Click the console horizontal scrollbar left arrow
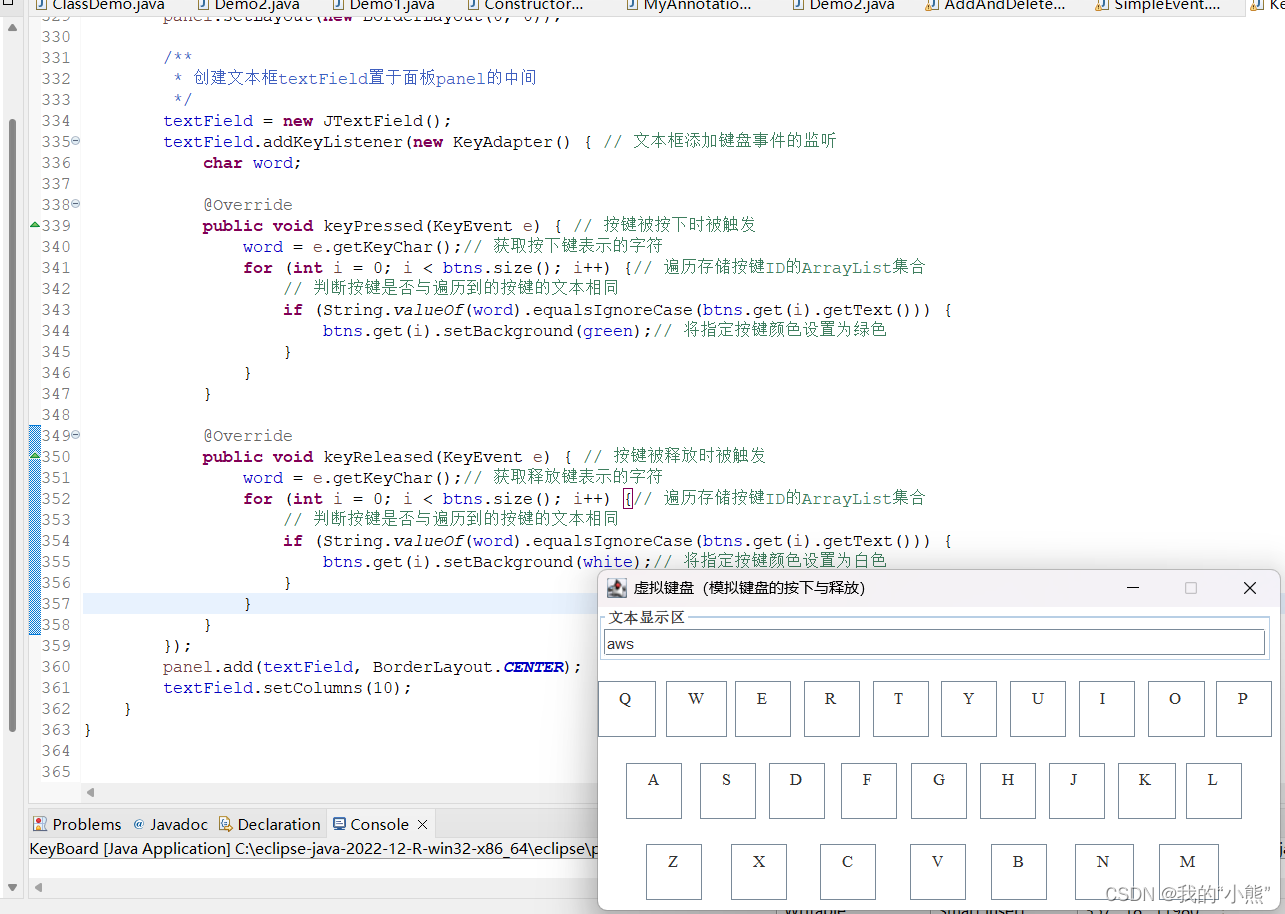Screen dimensions: 1285x914 tap(39, 887)
